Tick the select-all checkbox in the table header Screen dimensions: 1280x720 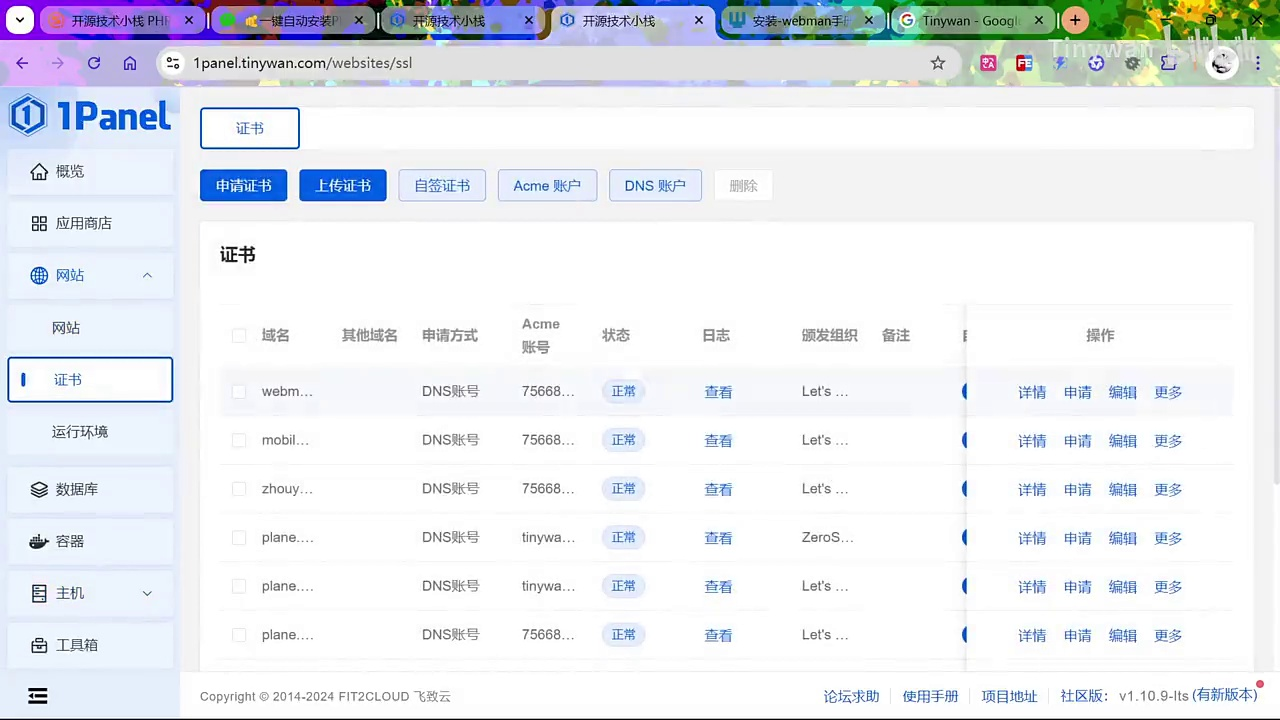tap(239, 336)
